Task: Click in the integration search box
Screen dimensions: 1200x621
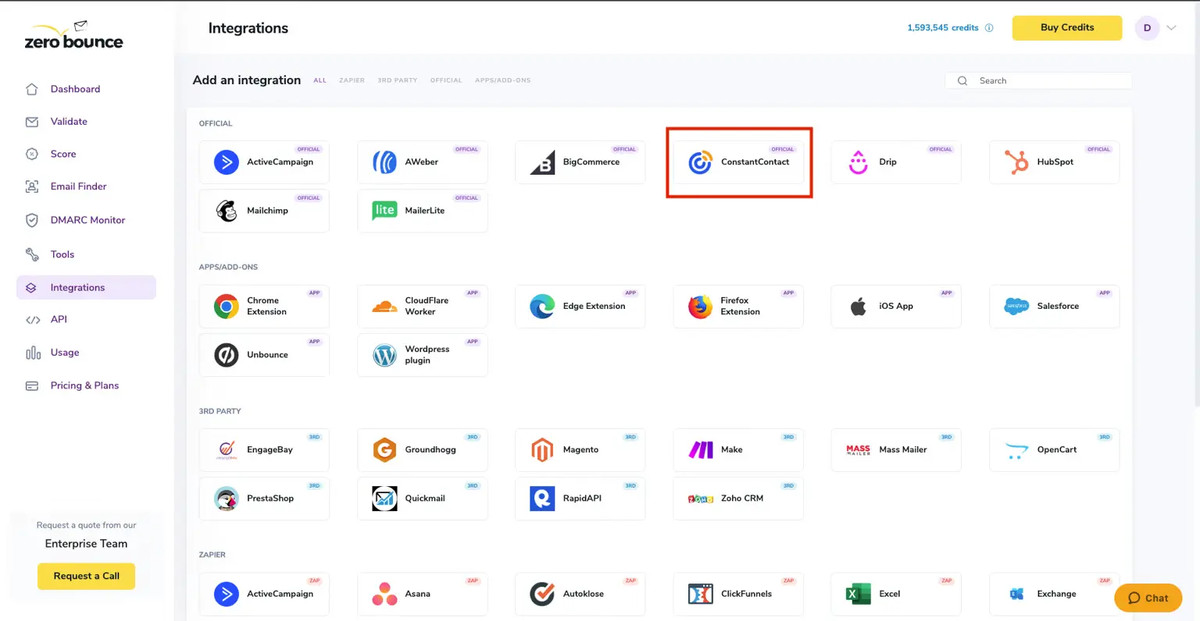Action: [1040, 80]
